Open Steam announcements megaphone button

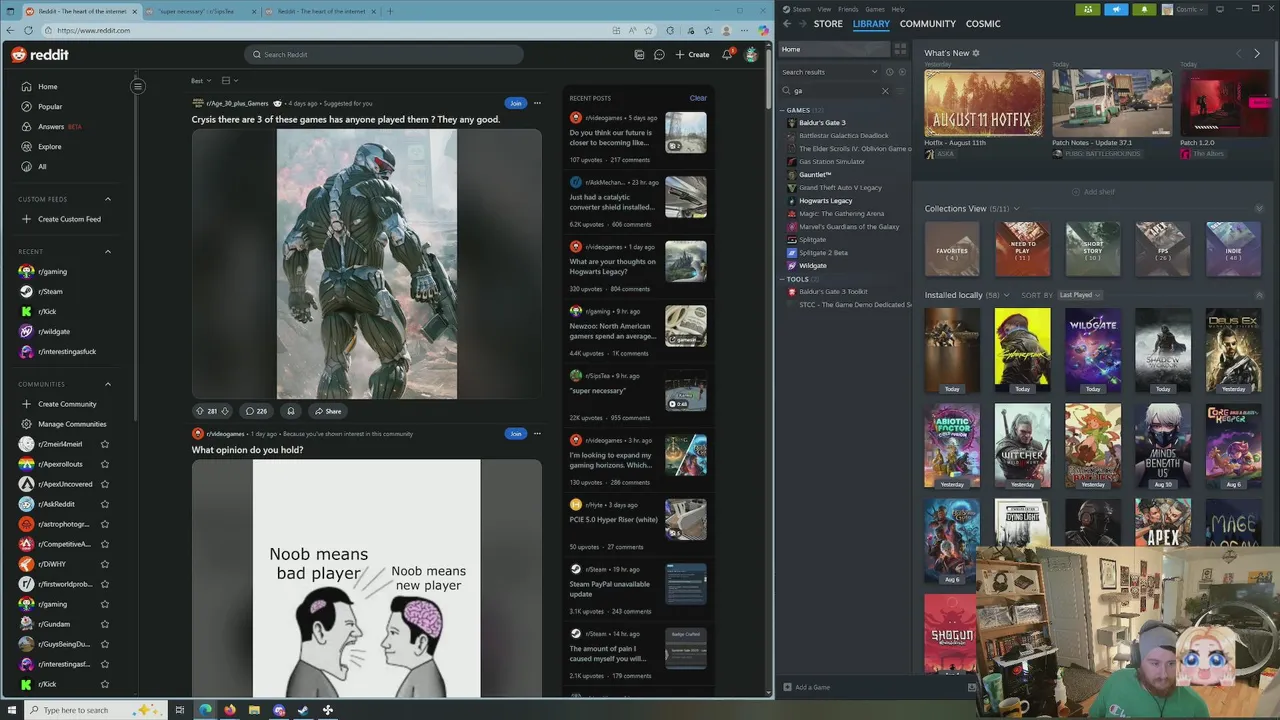(x=1116, y=9)
